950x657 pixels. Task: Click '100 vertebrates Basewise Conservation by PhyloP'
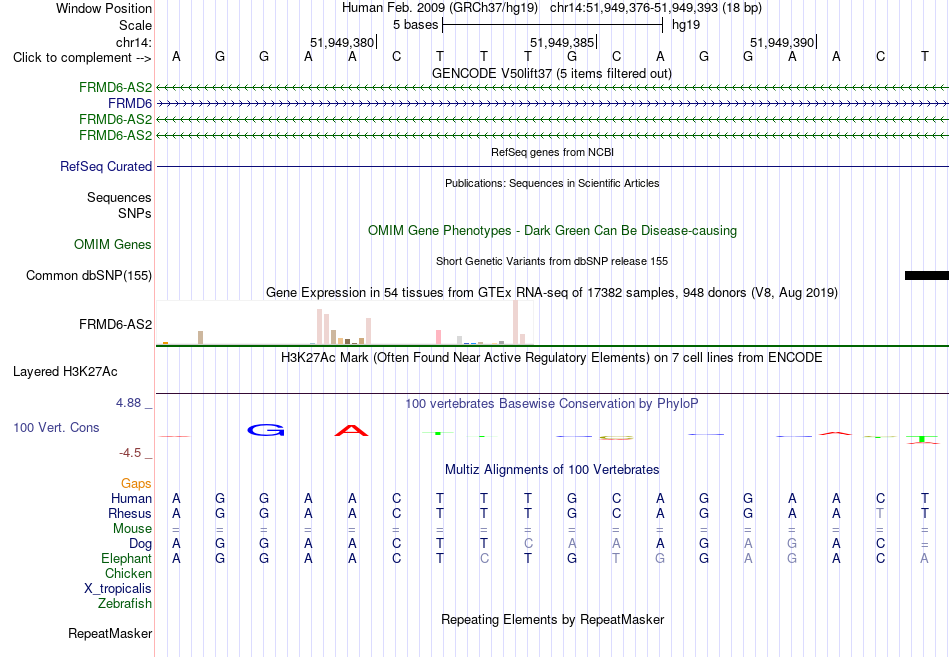point(552,403)
